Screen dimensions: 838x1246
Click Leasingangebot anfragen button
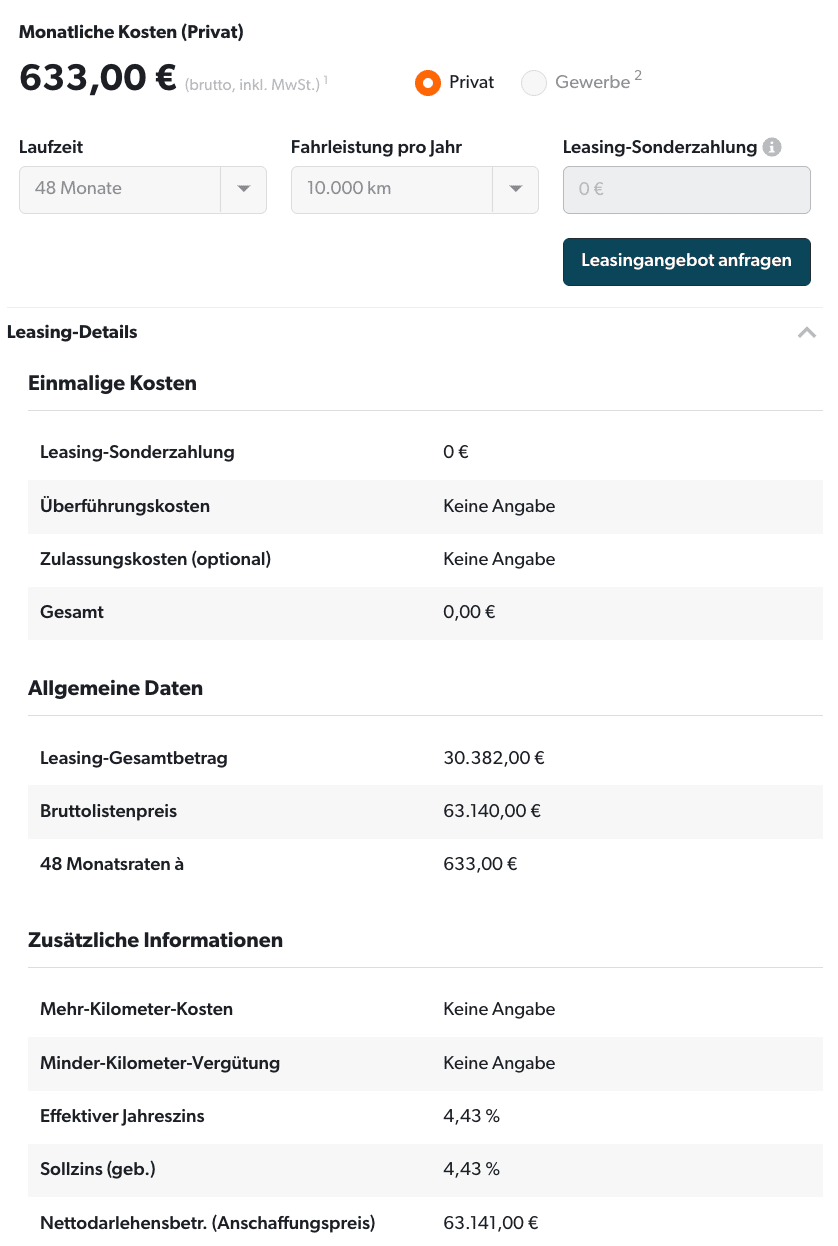coord(687,261)
